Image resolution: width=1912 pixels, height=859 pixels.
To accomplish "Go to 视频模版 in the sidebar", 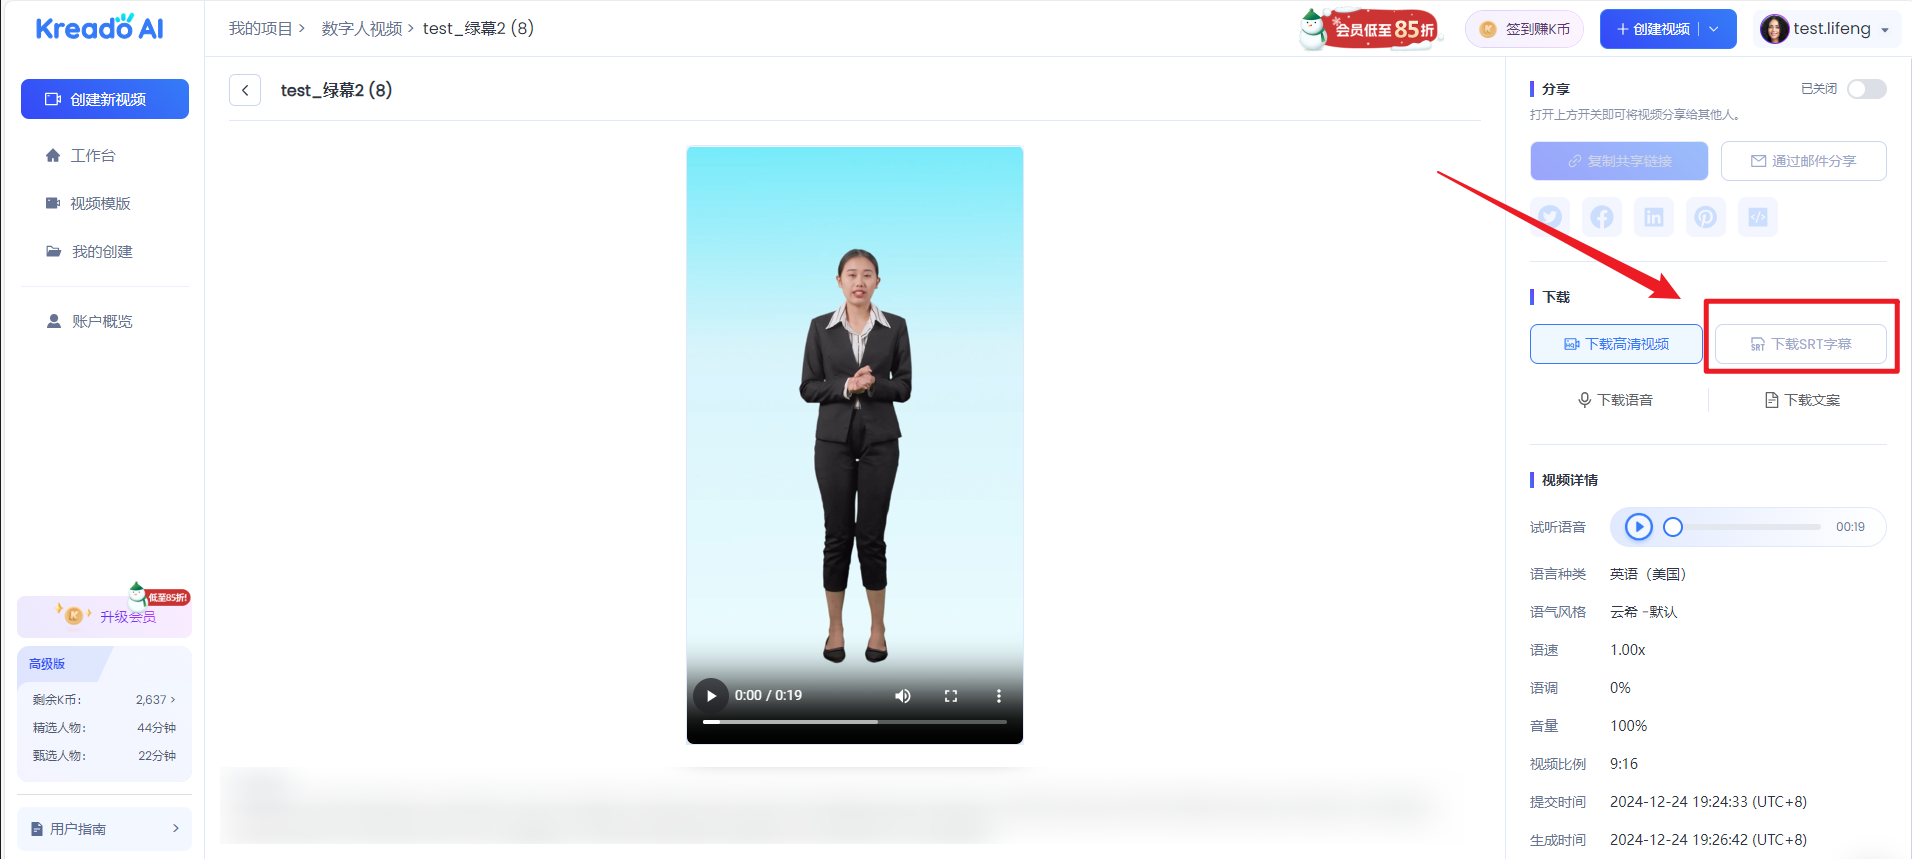I will (x=100, y=204).
